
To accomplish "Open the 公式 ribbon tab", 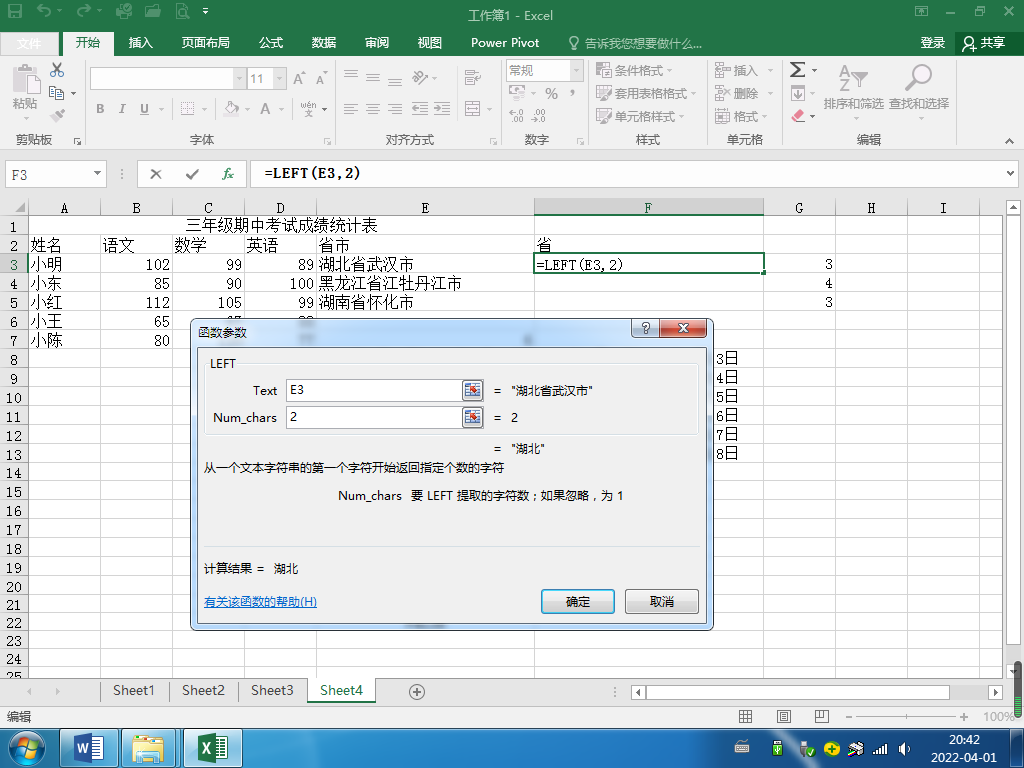I will tap(271, 43).
